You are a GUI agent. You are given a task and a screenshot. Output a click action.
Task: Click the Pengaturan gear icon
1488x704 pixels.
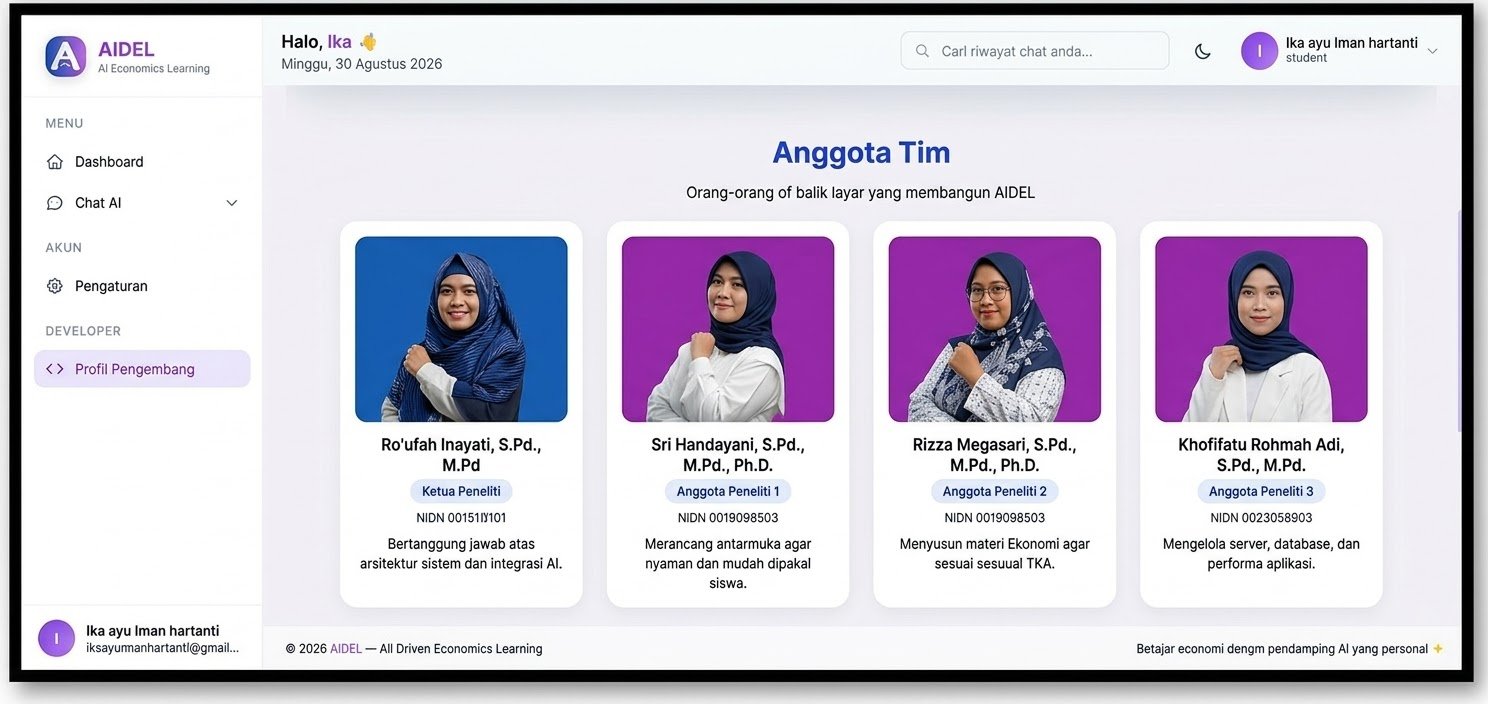55,286
